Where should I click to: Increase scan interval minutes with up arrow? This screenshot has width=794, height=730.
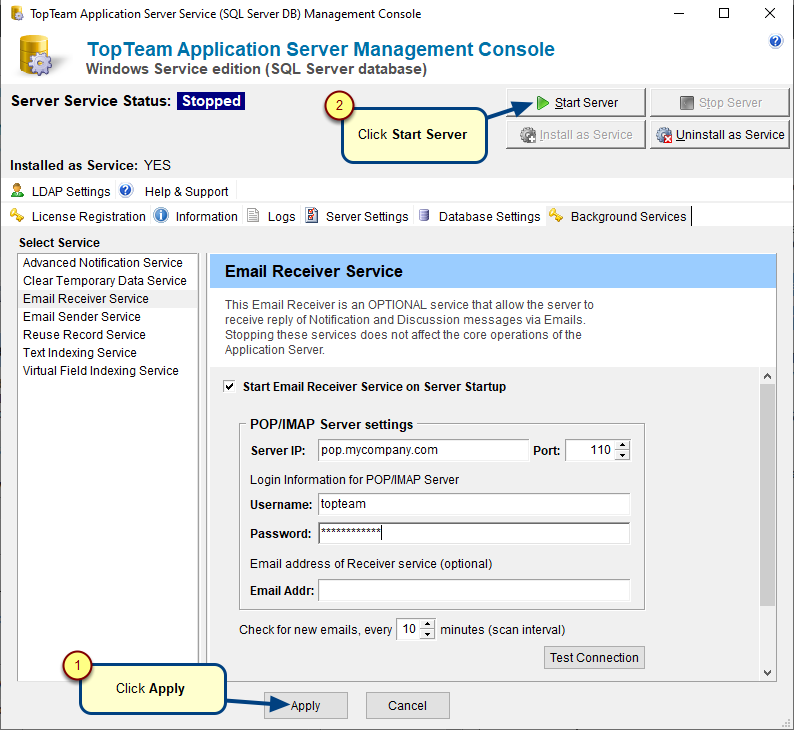point(428,624)
